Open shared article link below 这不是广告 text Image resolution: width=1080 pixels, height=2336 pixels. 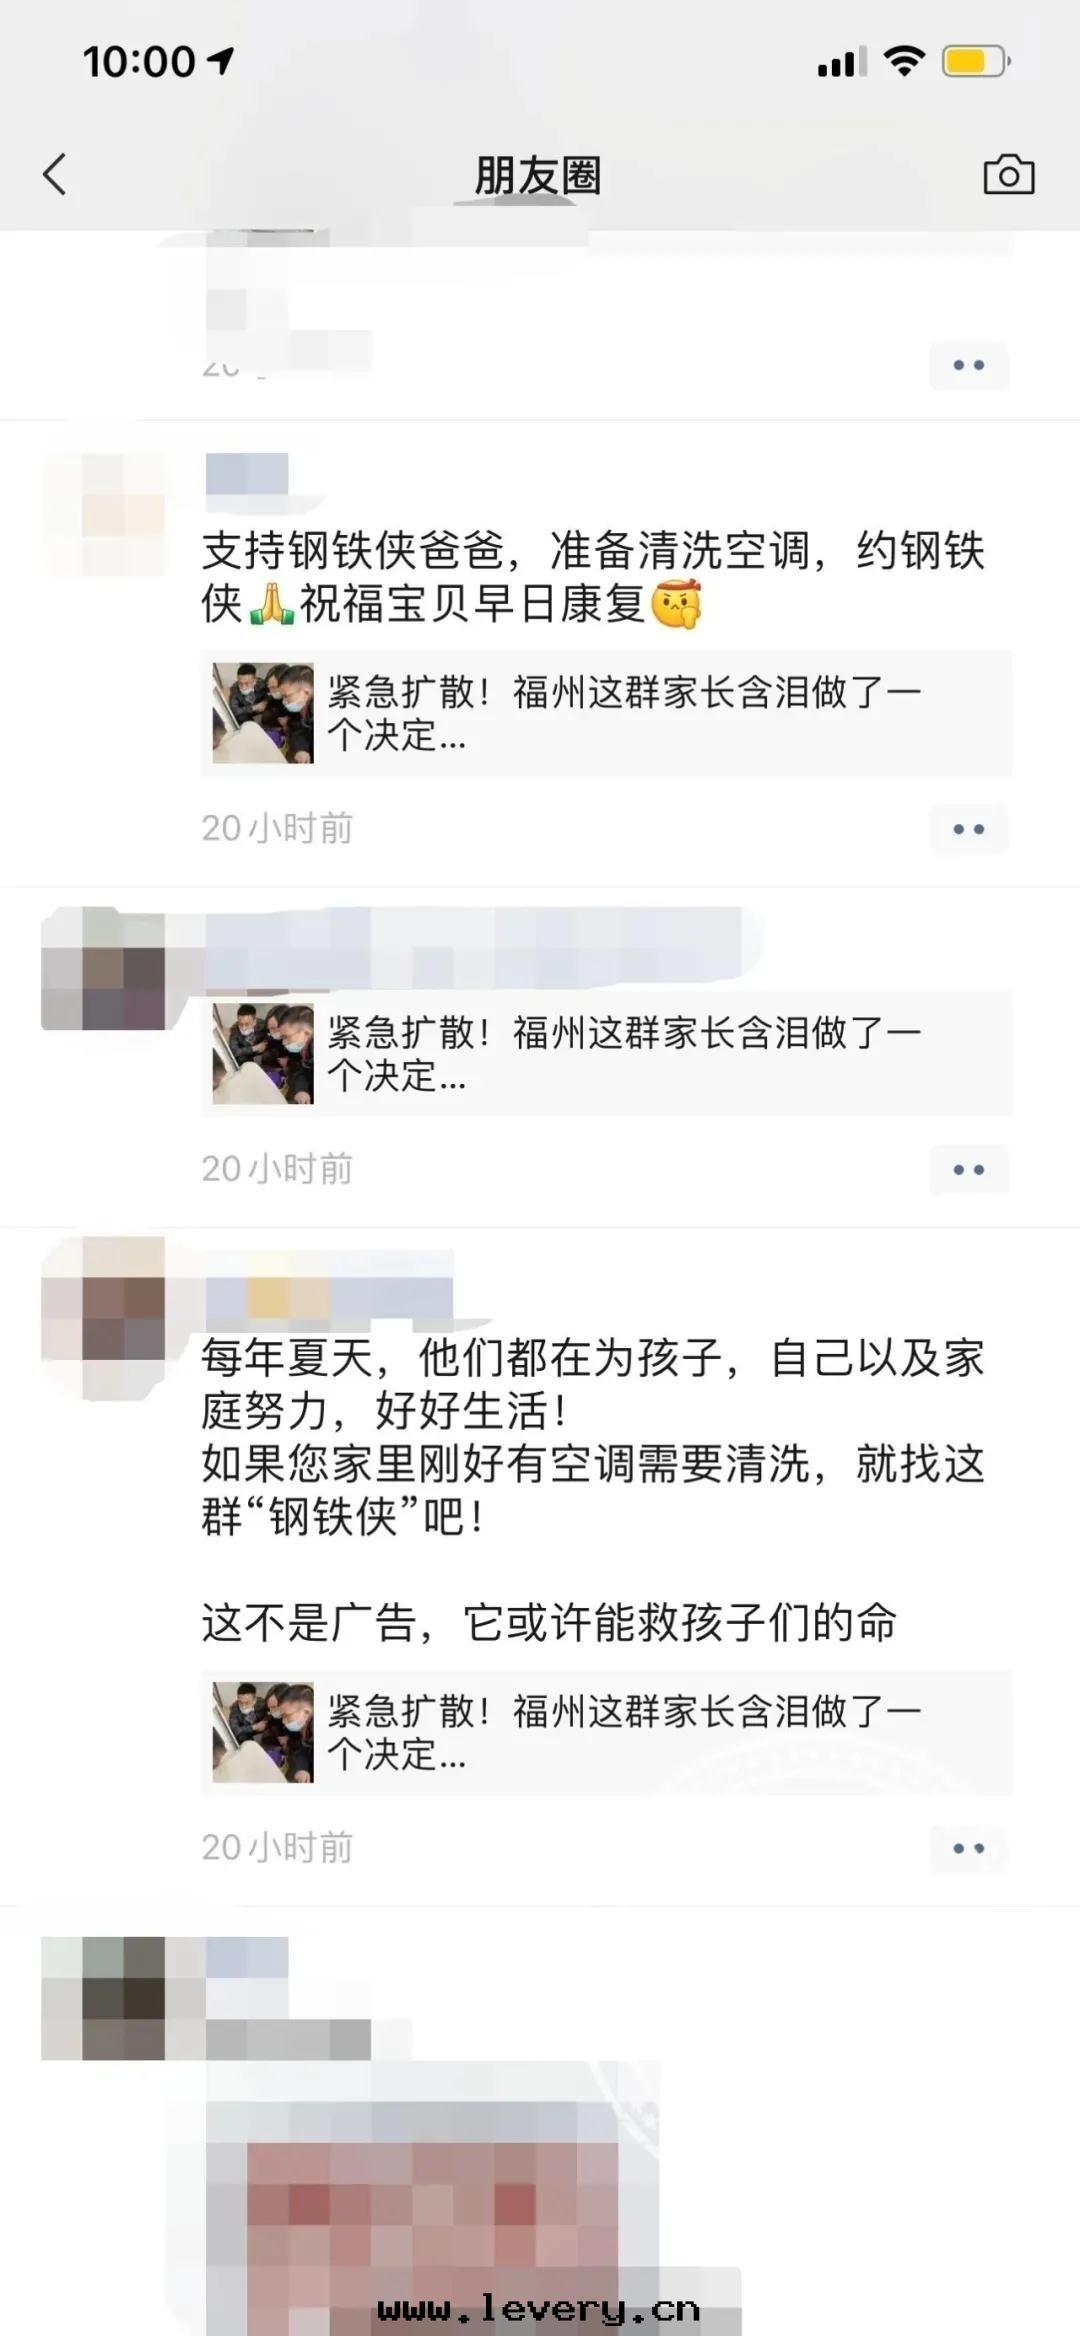[606, 1732]
